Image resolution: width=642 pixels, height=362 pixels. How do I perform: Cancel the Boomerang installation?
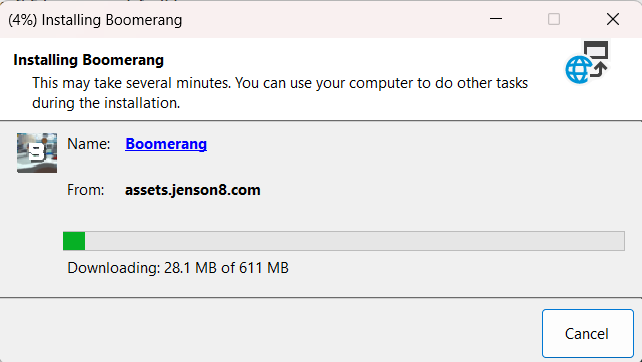pos(588,333)
